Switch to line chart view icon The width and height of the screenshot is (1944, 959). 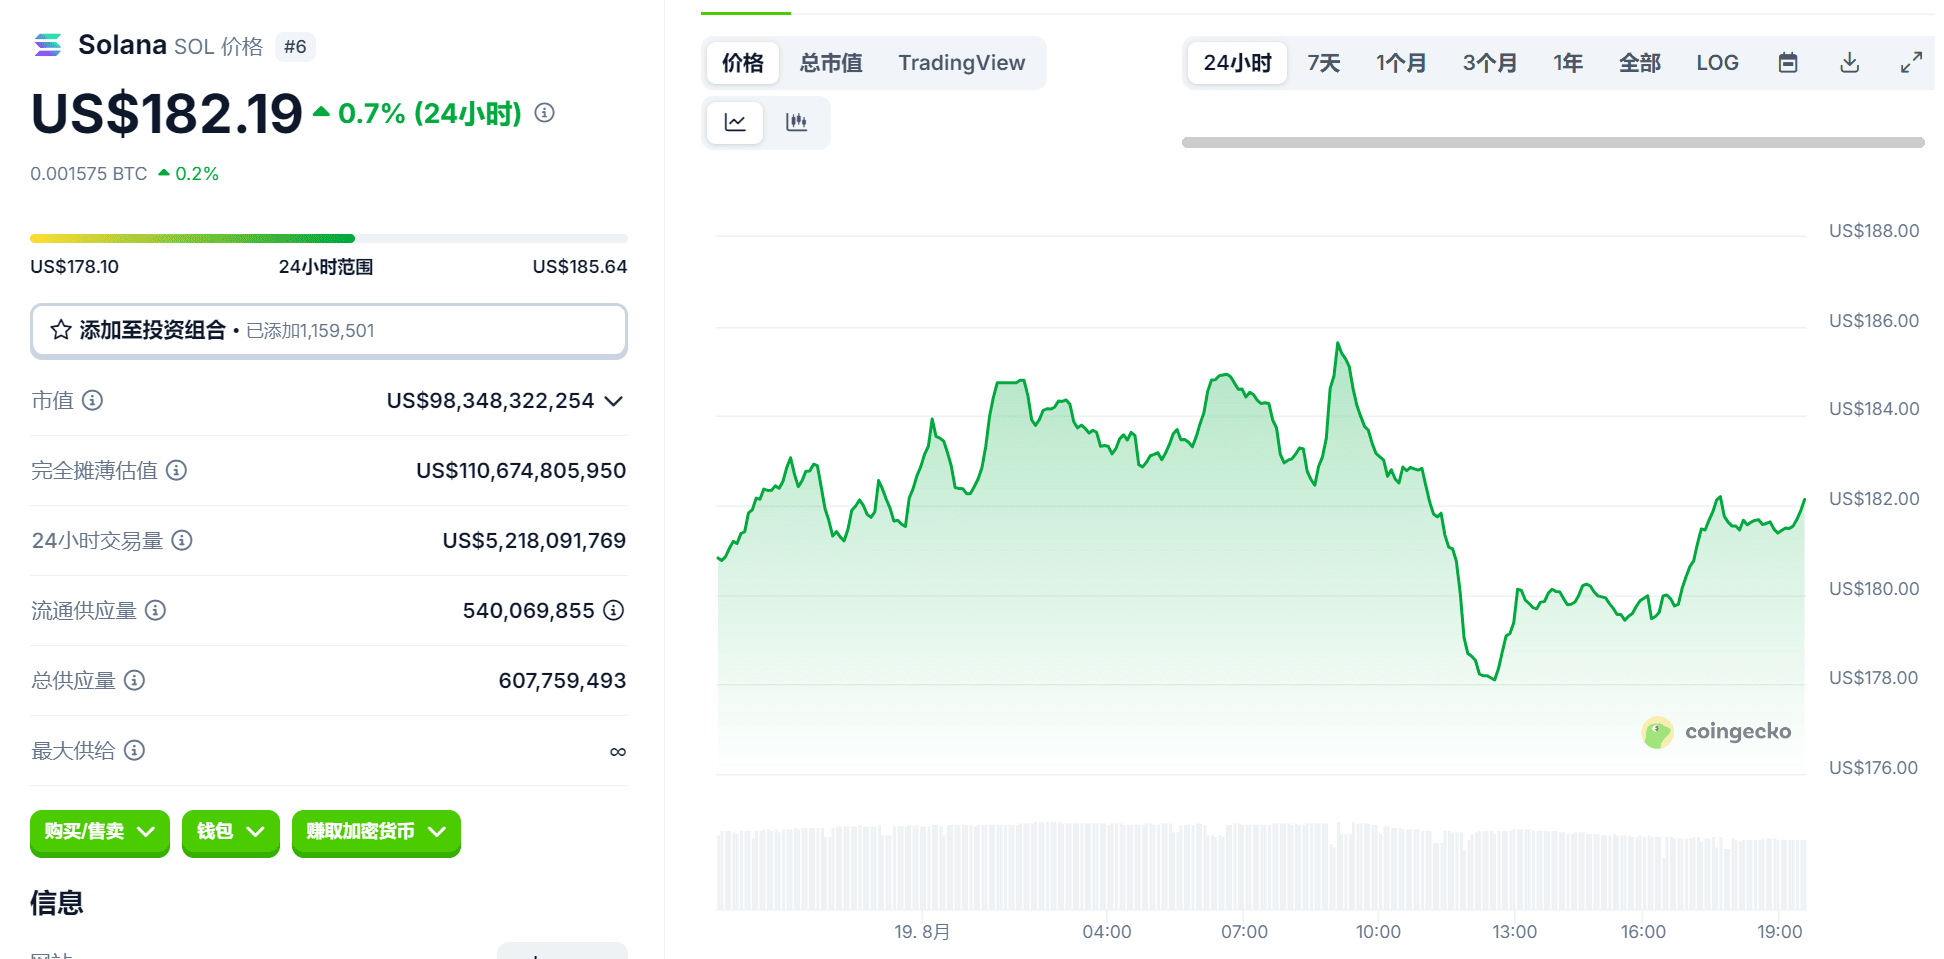735,122
